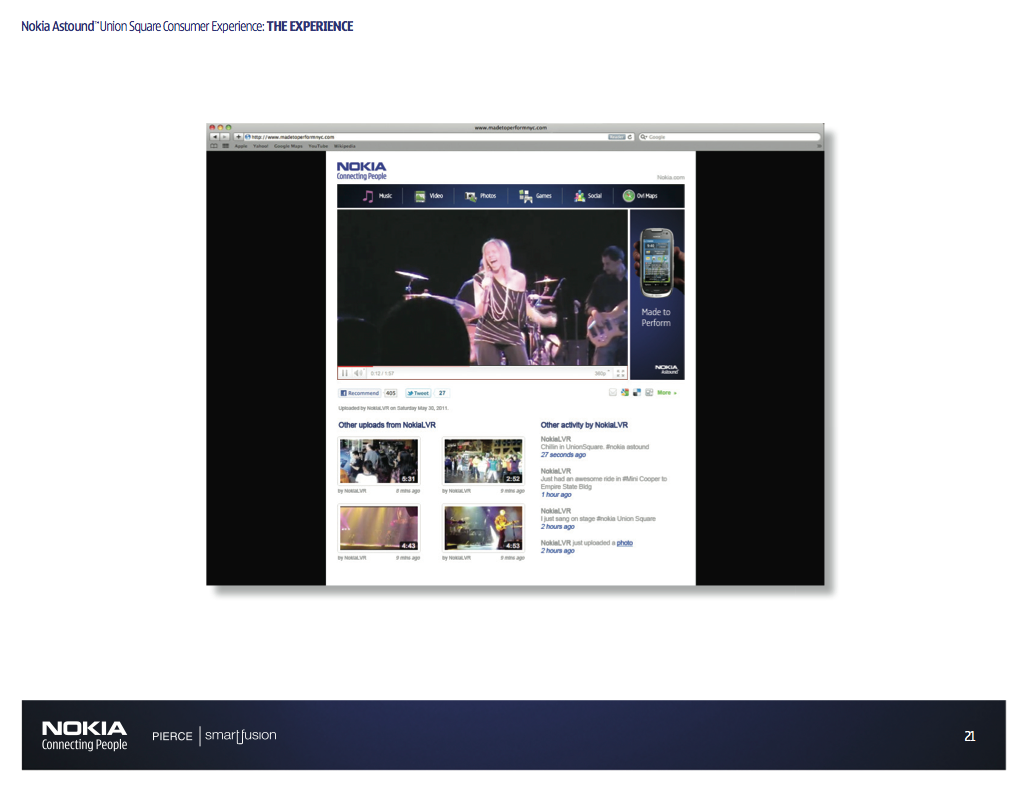Click the fourth share icon before More
The image size is (1027, 793).
point(649,392)
